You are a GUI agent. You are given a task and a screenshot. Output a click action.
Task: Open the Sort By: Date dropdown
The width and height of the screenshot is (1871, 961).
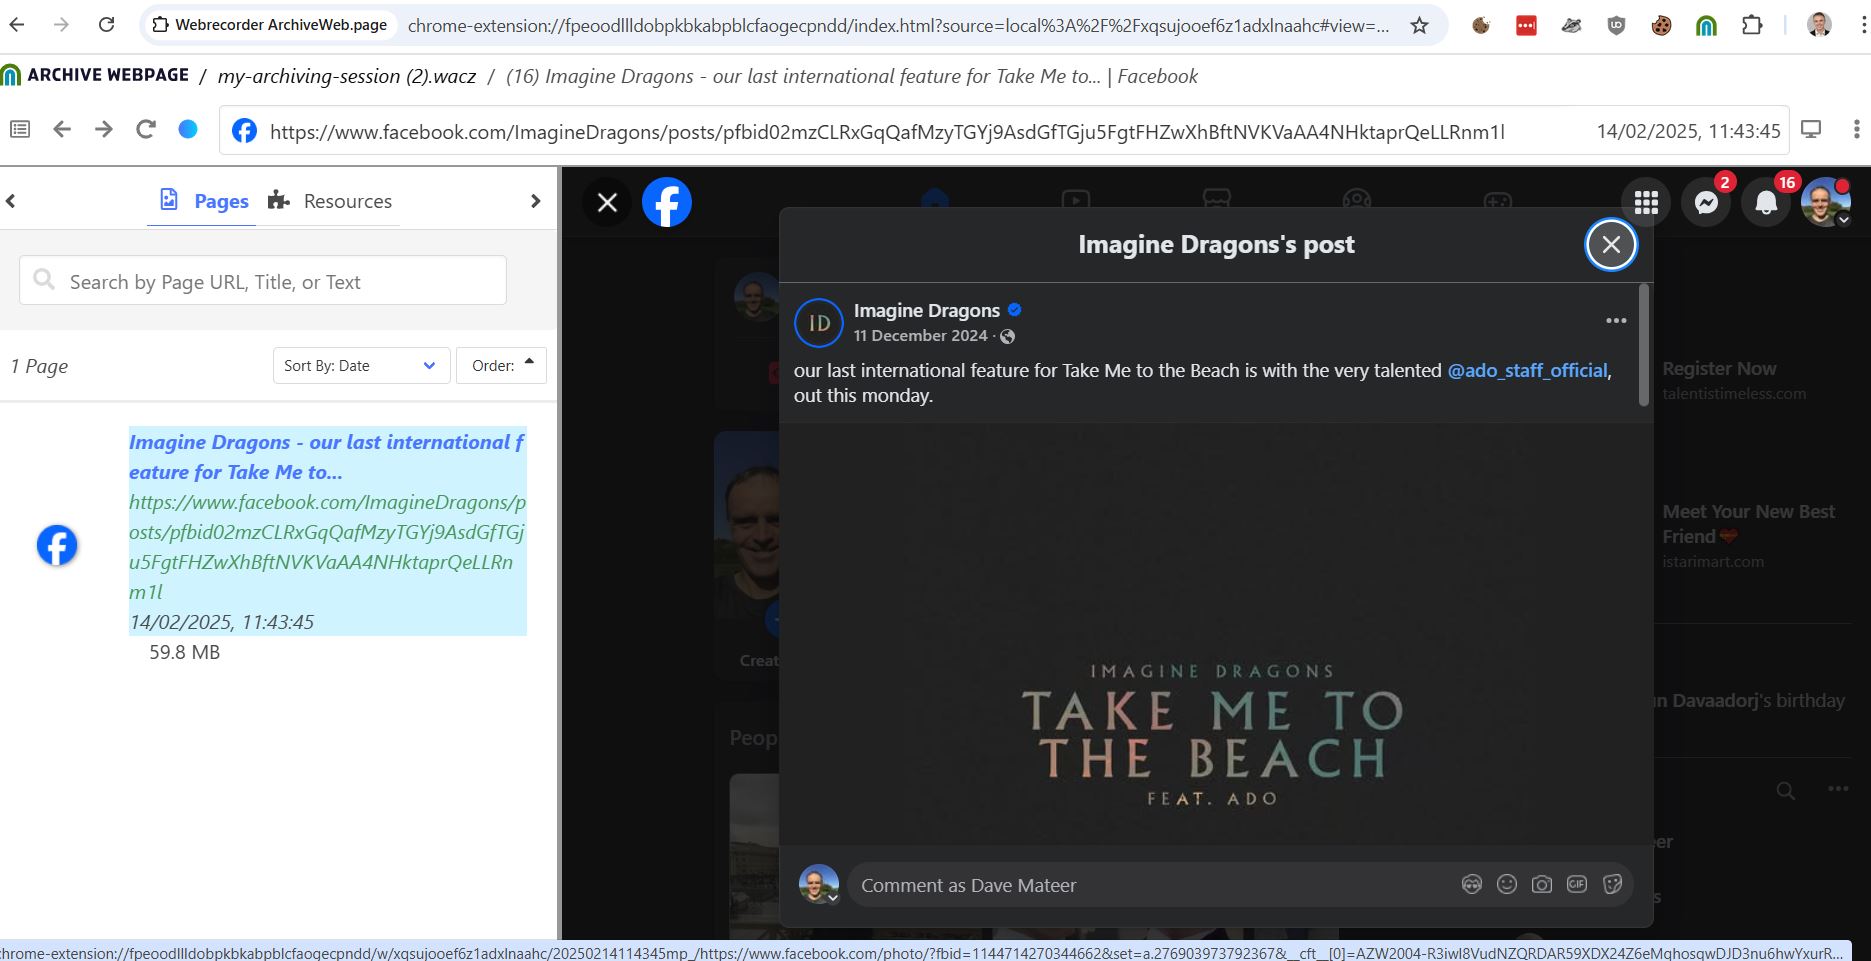360,366
